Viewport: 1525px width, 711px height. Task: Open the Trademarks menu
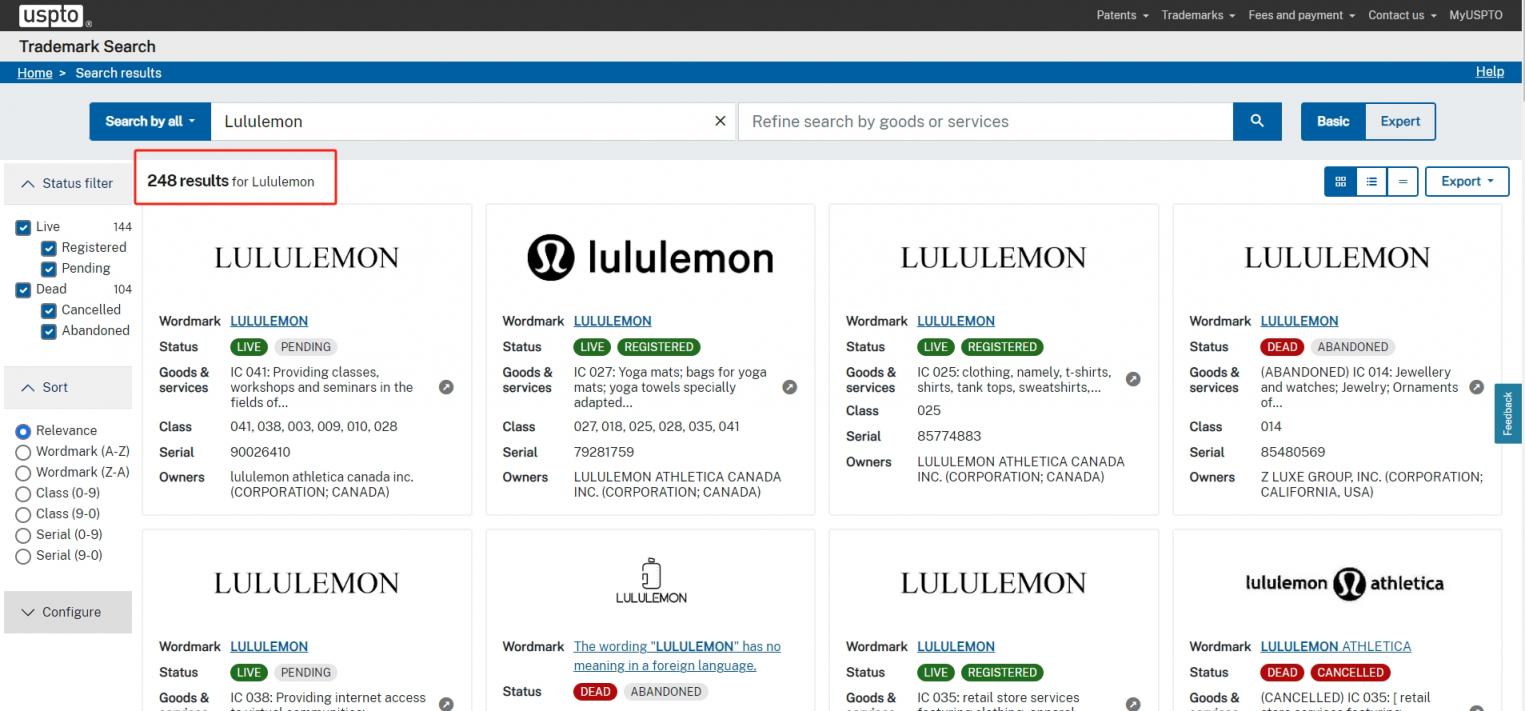point(1197,15)
